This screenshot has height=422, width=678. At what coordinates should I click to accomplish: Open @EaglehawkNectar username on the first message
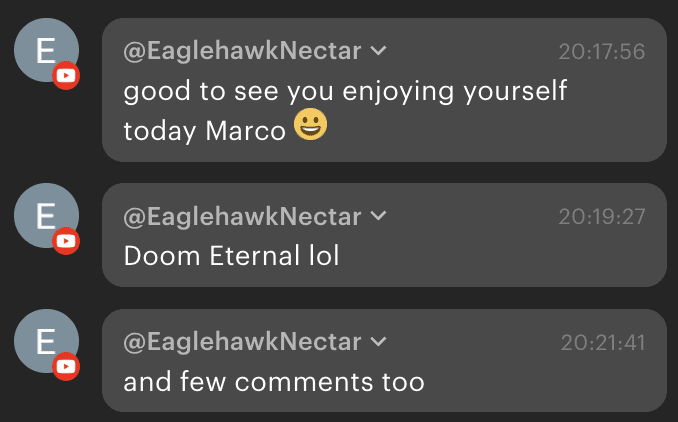pyautogui.click(x=242, y=51)
